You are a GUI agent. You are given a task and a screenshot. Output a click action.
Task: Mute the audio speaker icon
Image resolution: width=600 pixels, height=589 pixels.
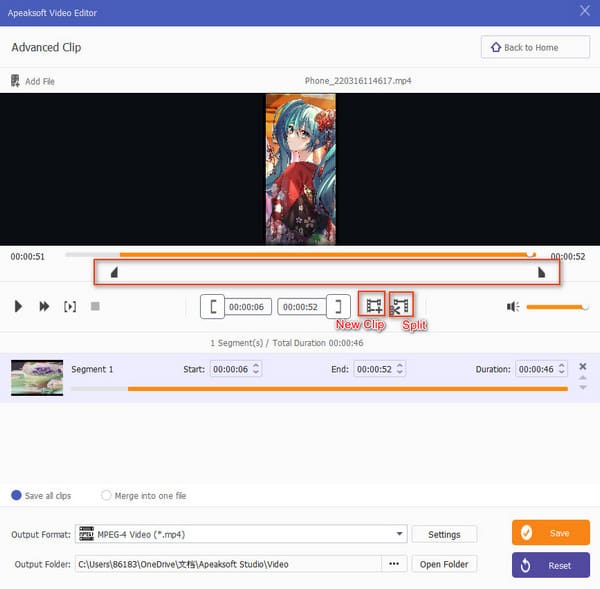(513, 307)
